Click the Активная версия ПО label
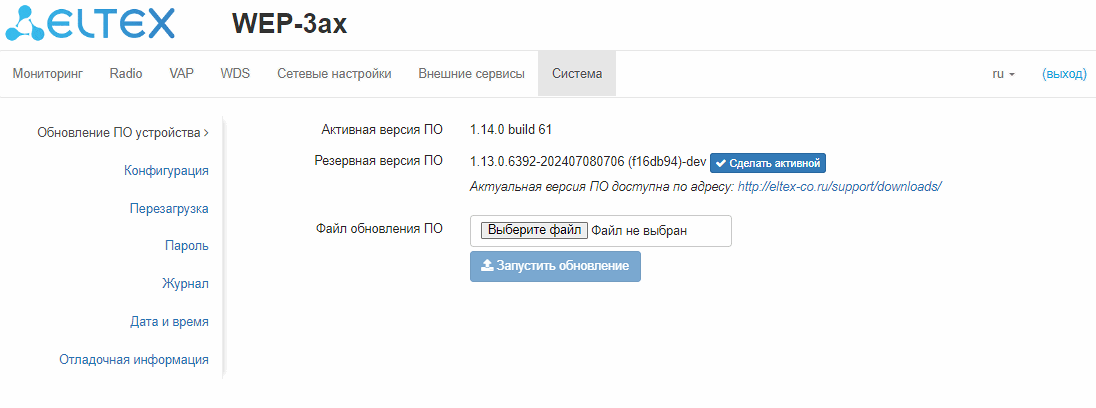The image size is (1096, 408). click(x=382, y=129)
